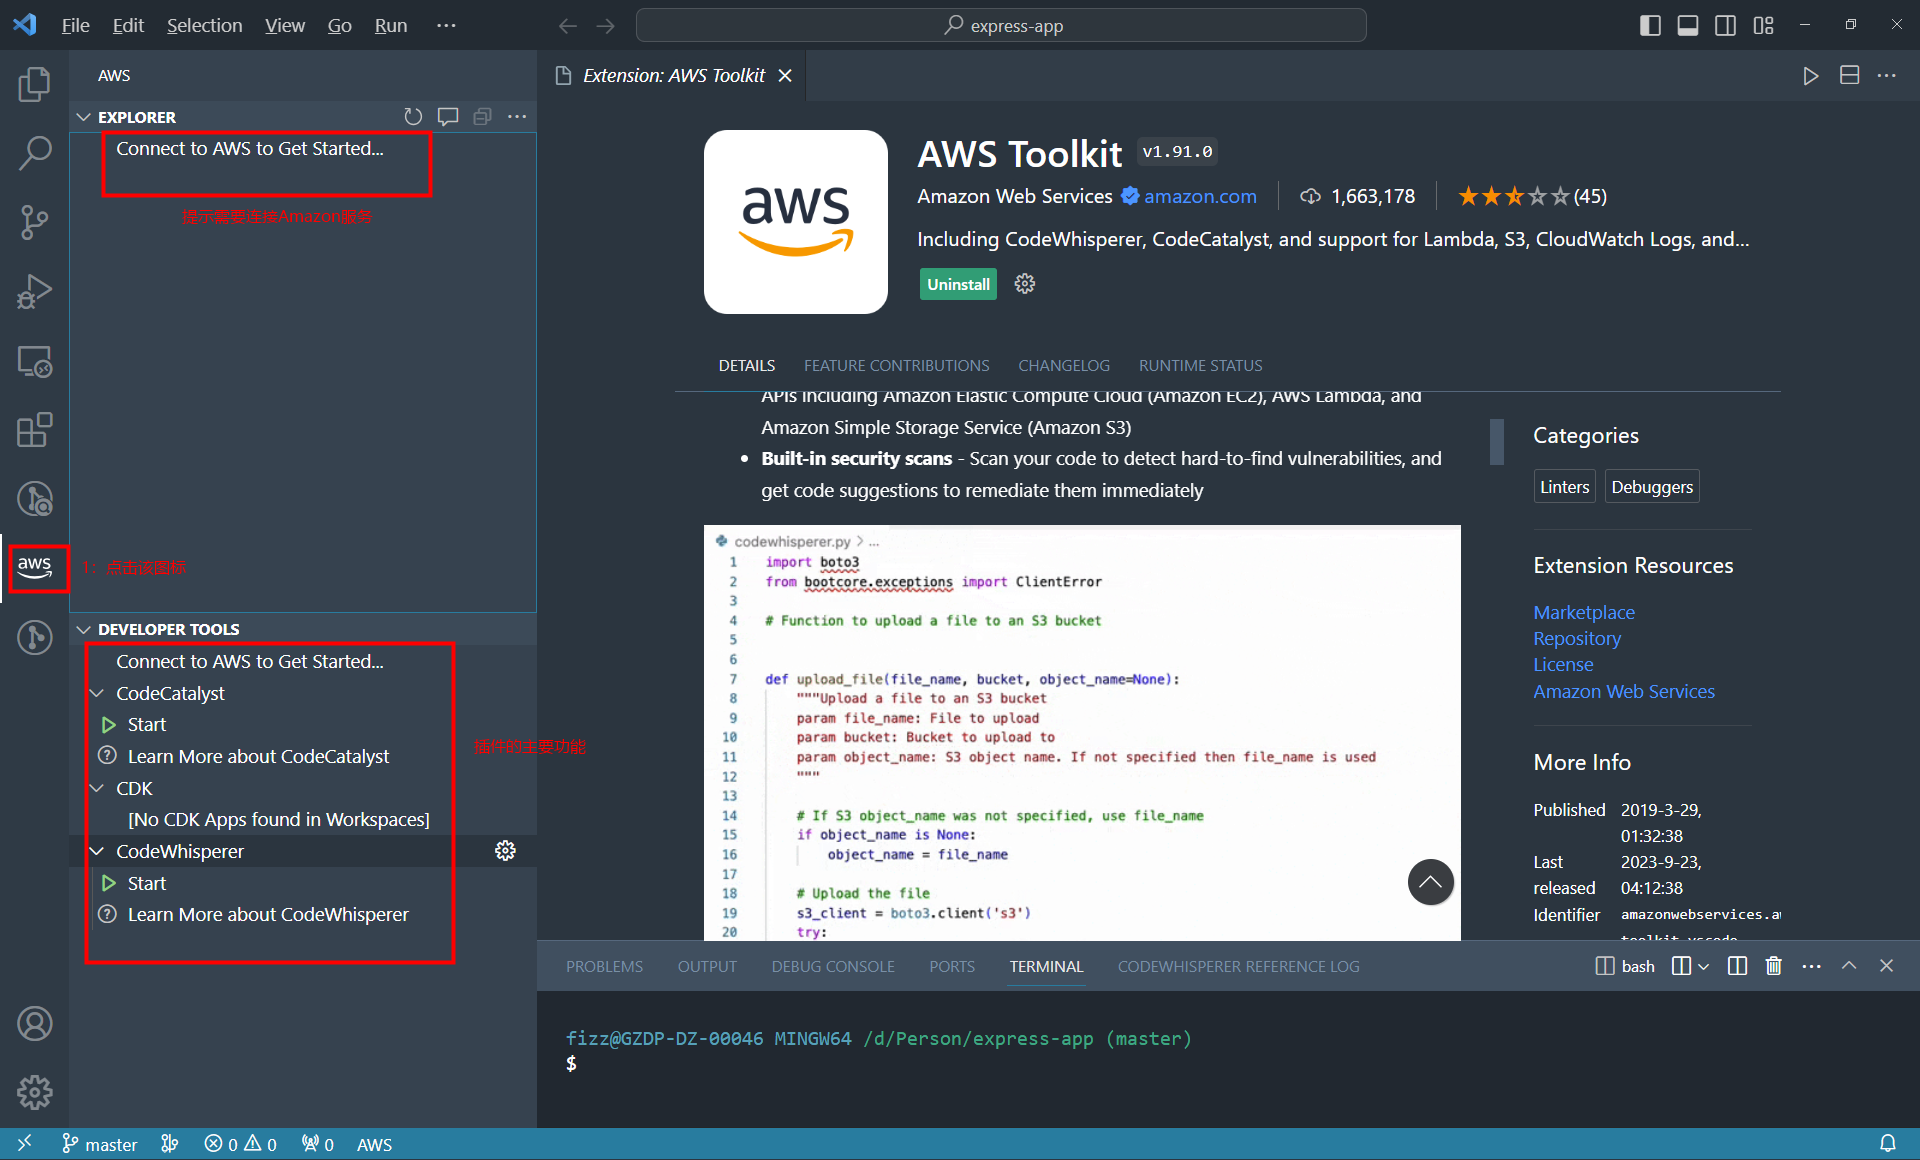Open the Manage gear in activity bar
Screen dimensions: 1920x1160
34,1092
